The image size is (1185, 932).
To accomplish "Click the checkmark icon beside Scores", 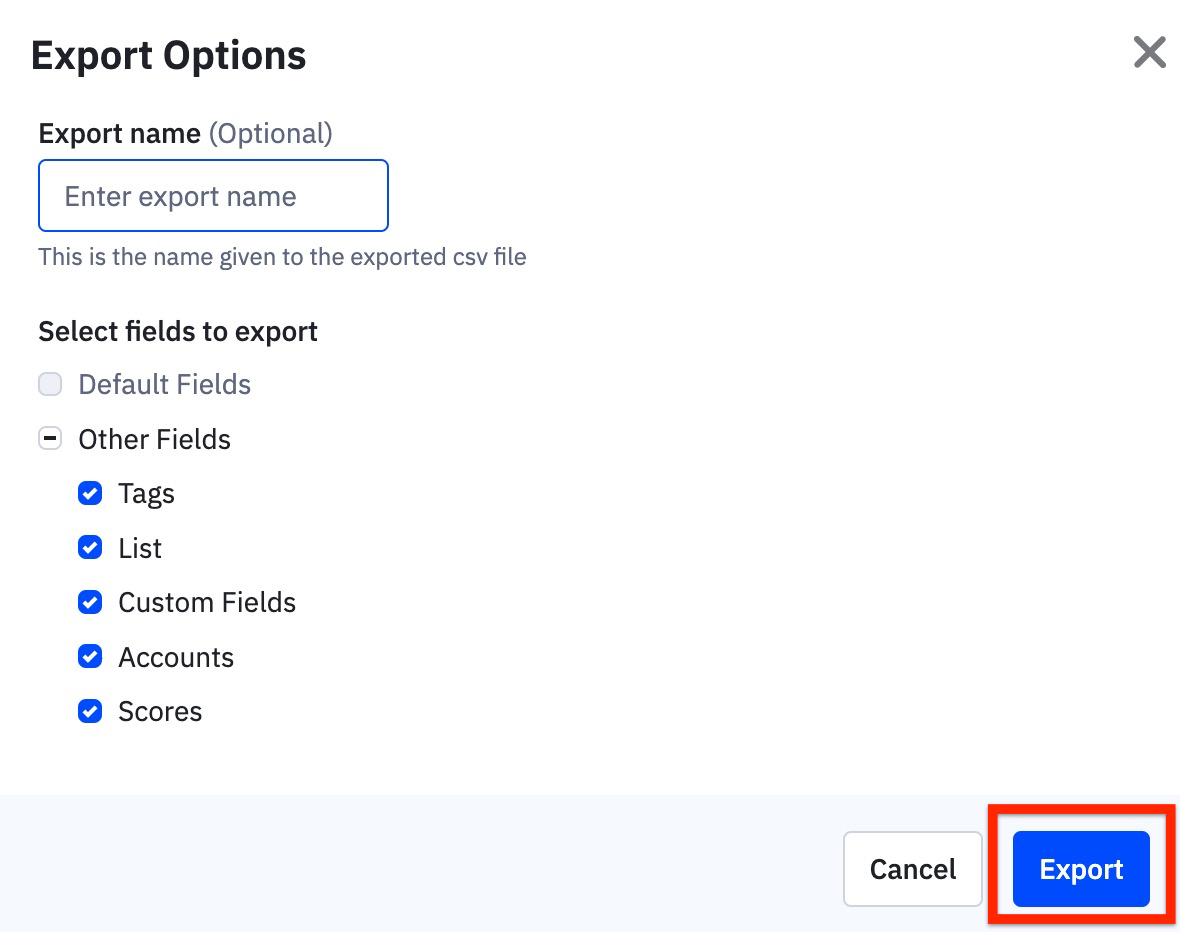I will tap(90, 711).
